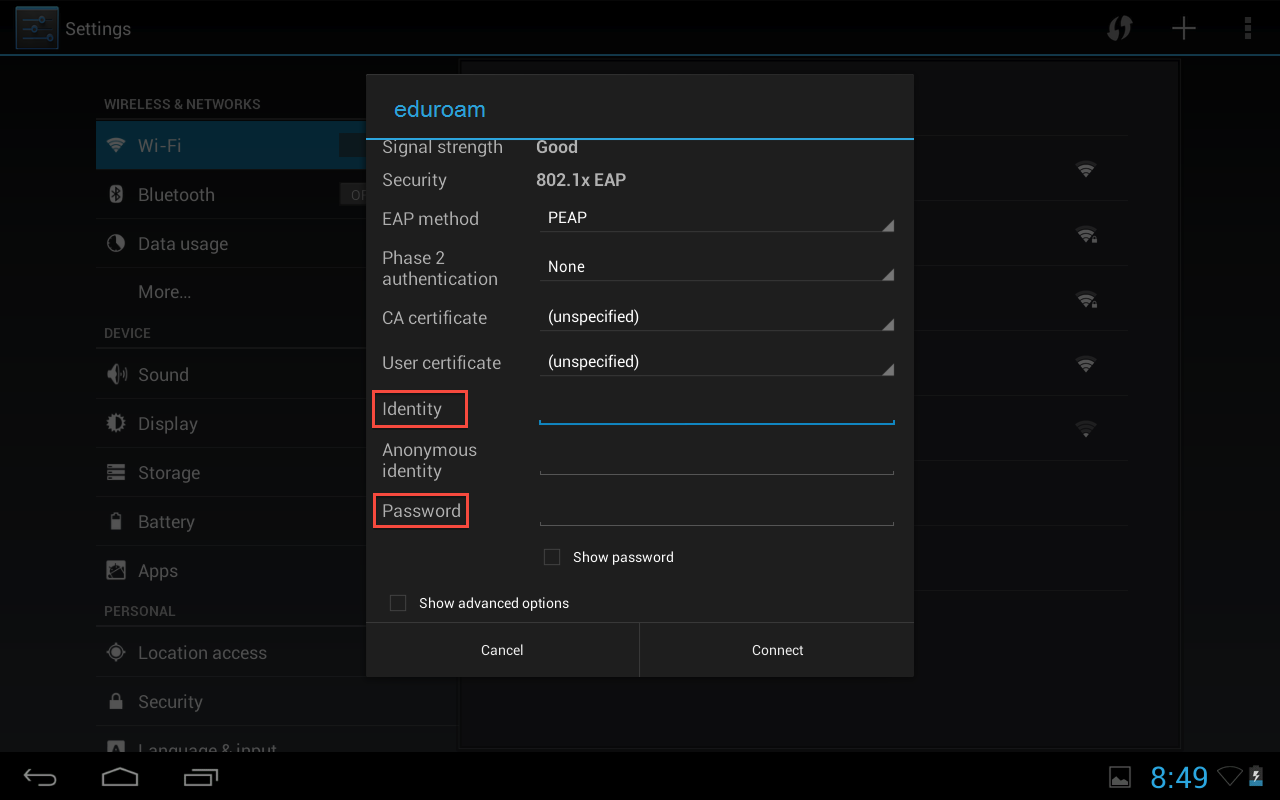This screenshot has height=800, width=1280.
Task: Tap the fifth network's dim Wi-Fi icon
Action: [x=1086, y=429]
